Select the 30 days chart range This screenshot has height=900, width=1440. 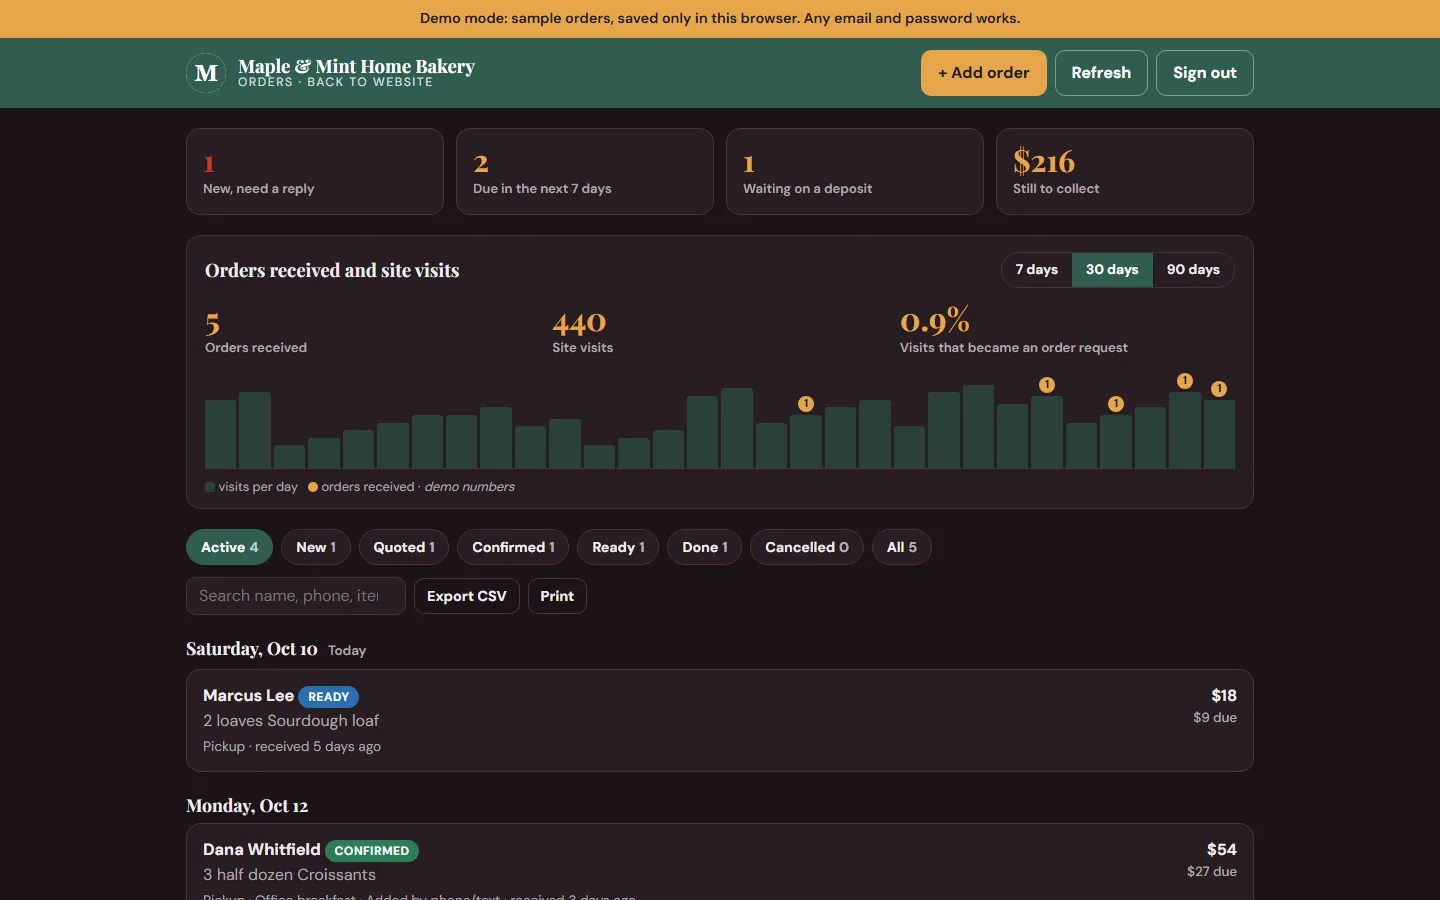pos(1112,270)
